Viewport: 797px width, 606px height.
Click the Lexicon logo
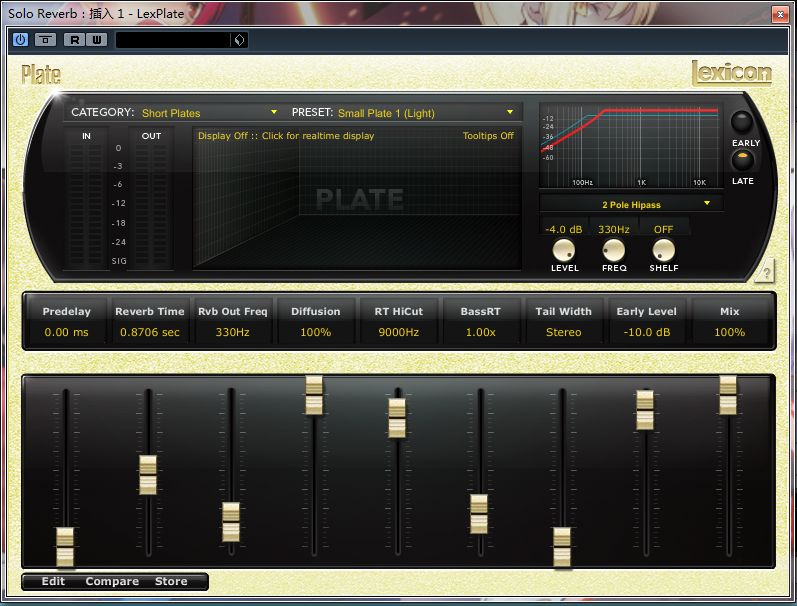pos(731,73)
